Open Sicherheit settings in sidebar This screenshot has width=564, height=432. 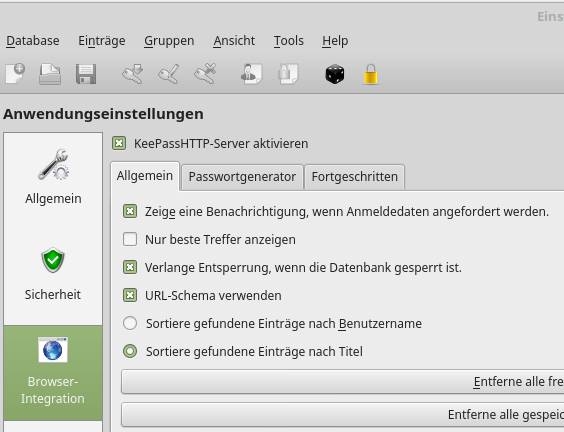click(53, 274)
